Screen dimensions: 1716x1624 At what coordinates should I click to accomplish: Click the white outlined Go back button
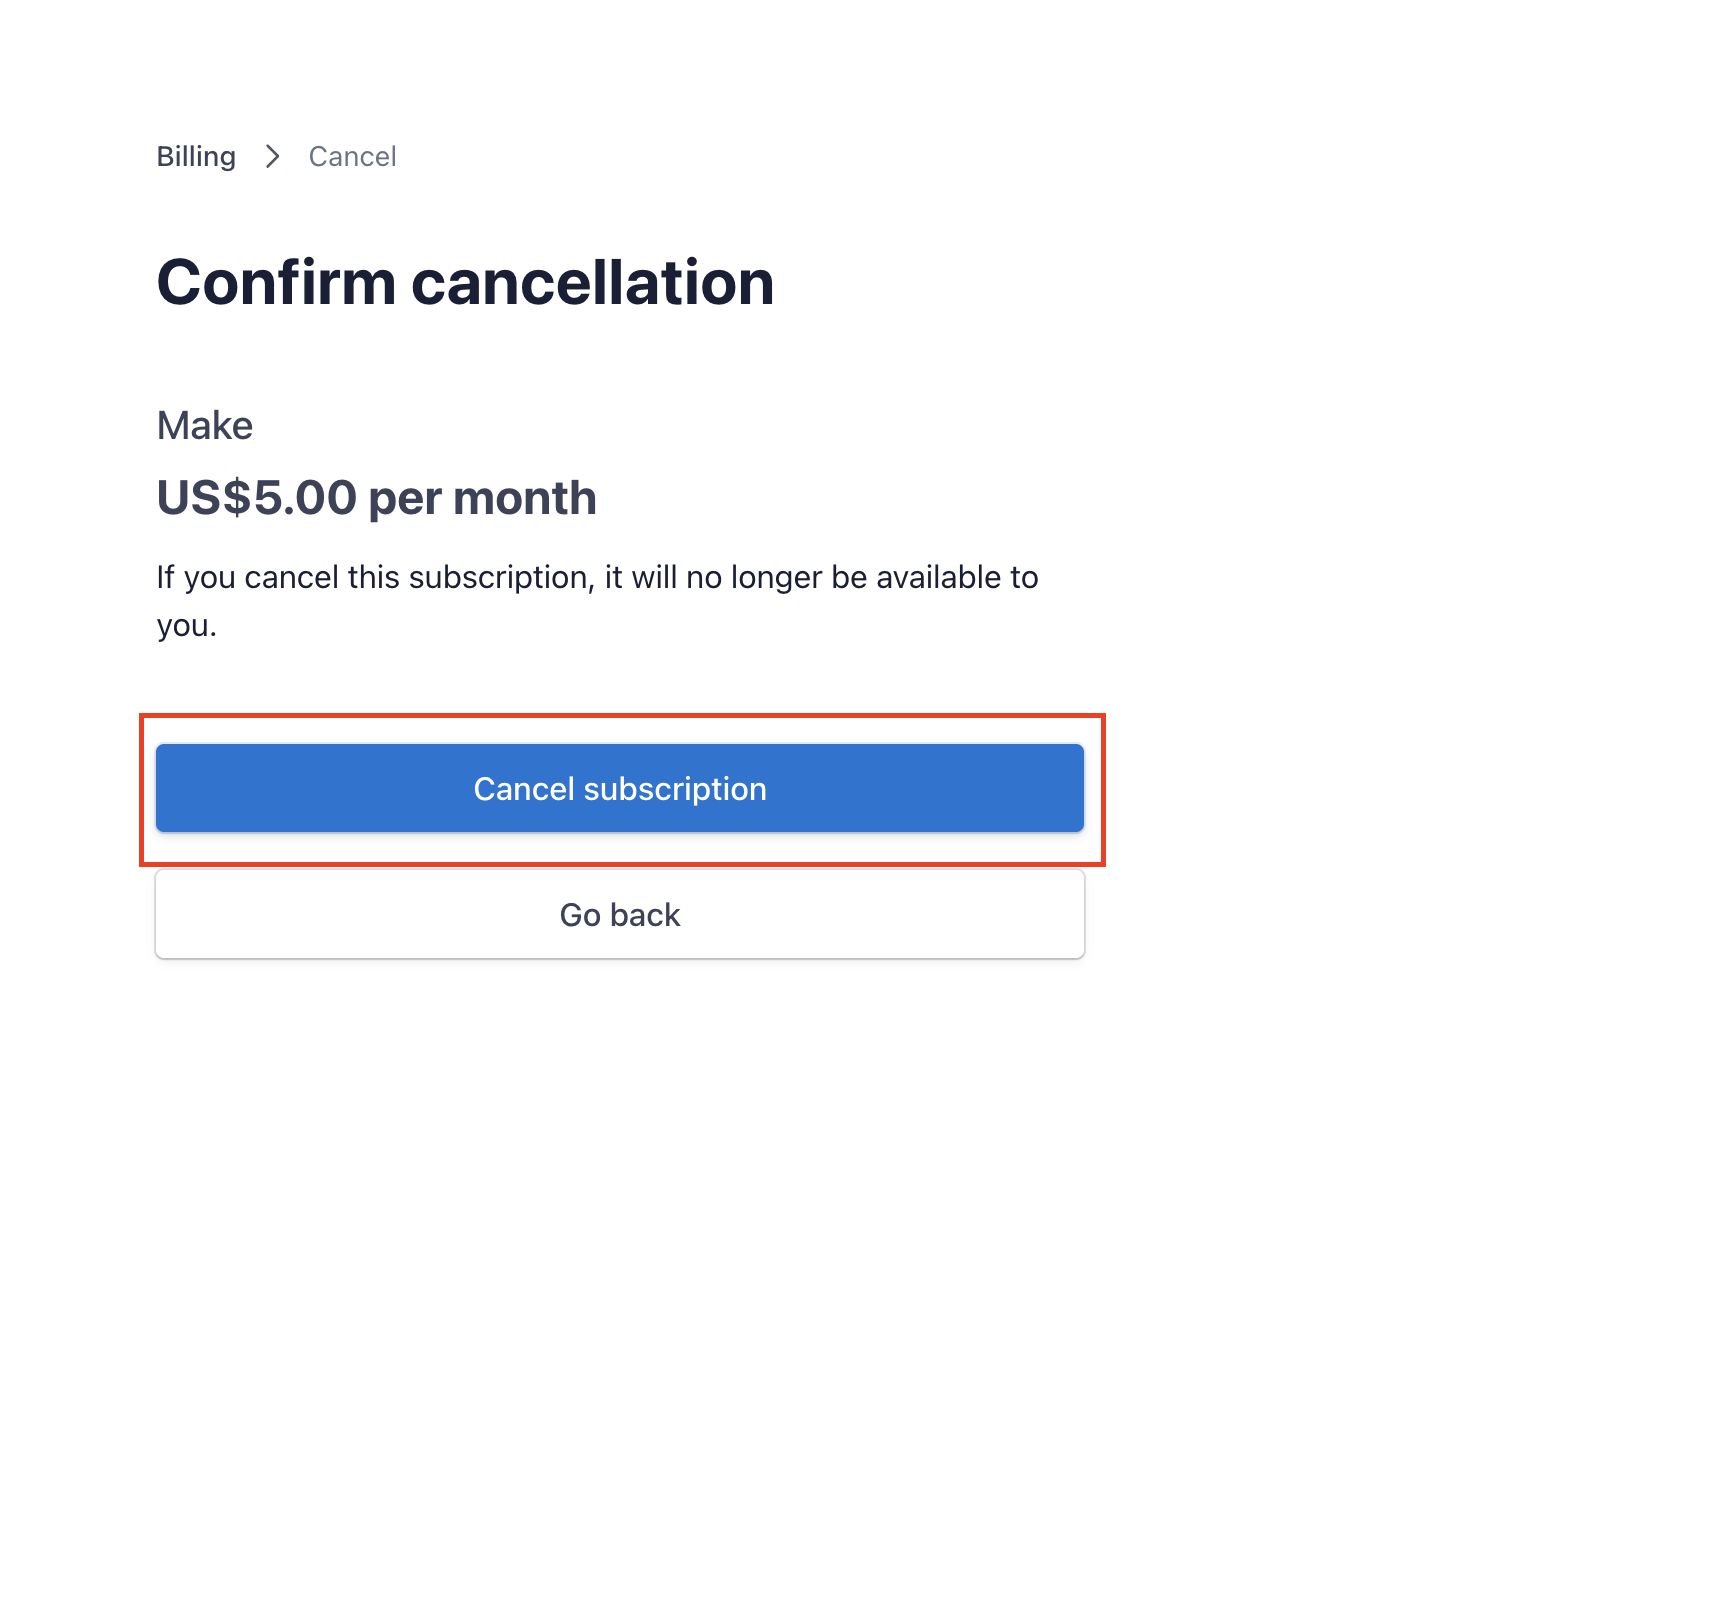(x=620, y=914)
